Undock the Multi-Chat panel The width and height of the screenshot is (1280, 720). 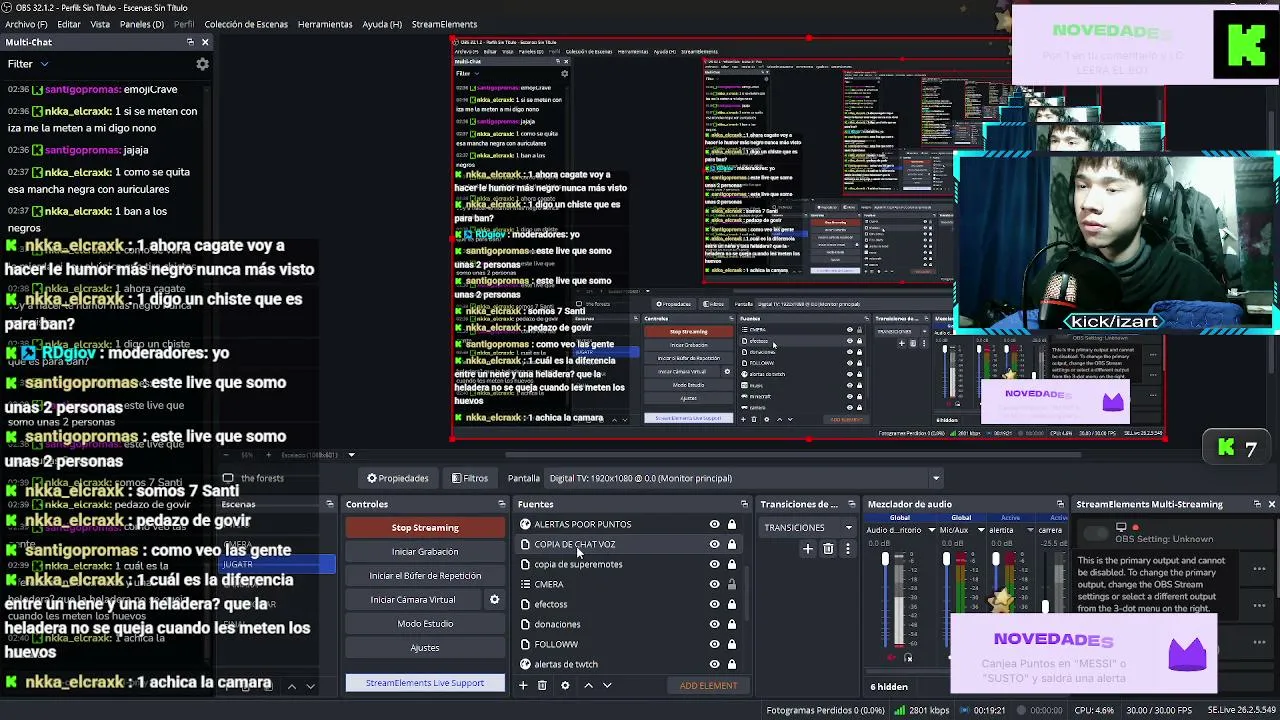[x=190, y=42]
